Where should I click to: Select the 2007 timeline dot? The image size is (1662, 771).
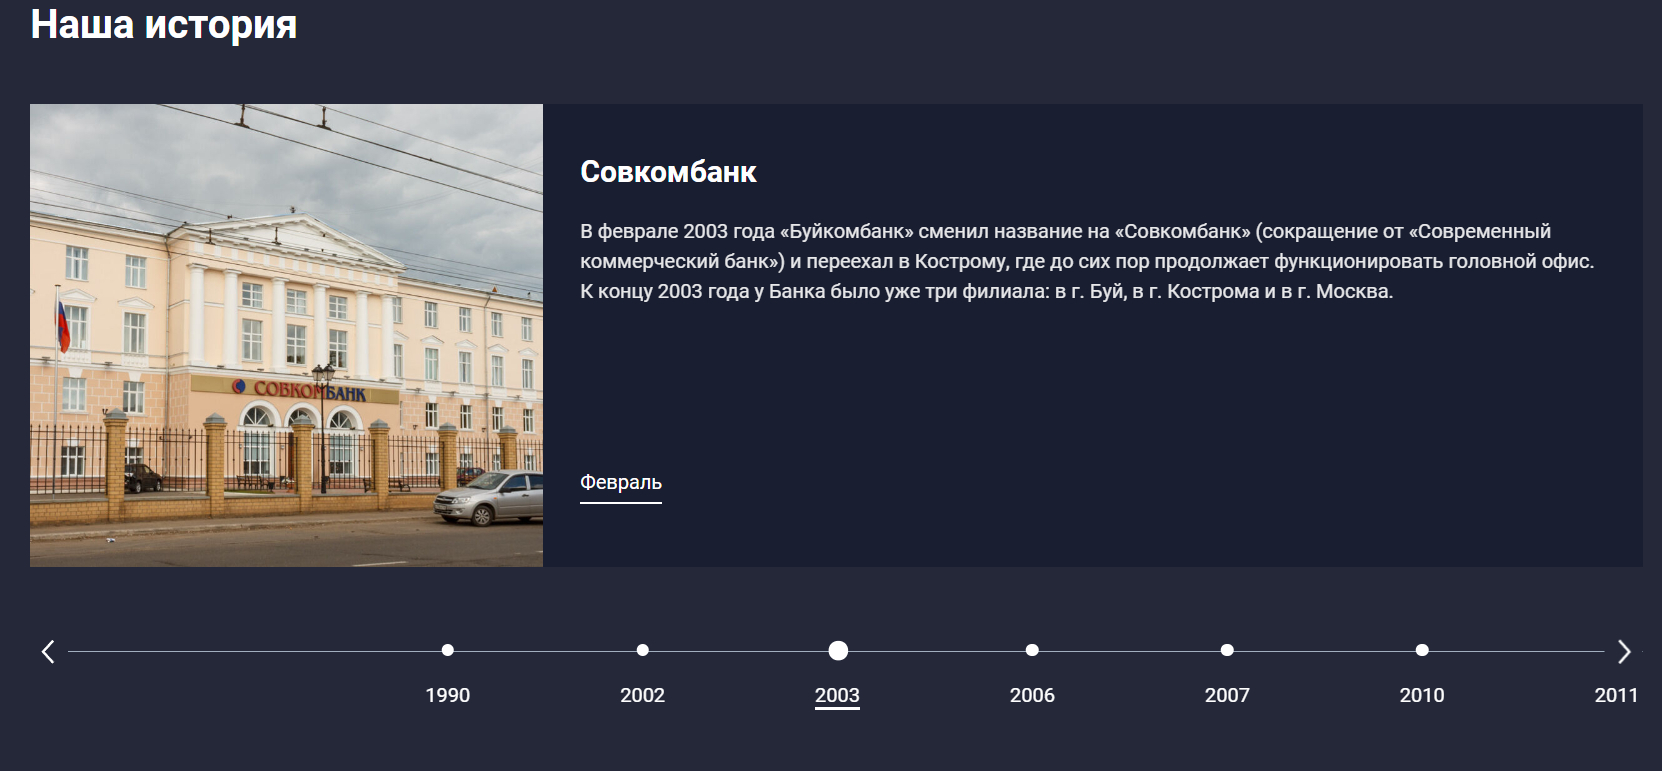[1227, 650]
